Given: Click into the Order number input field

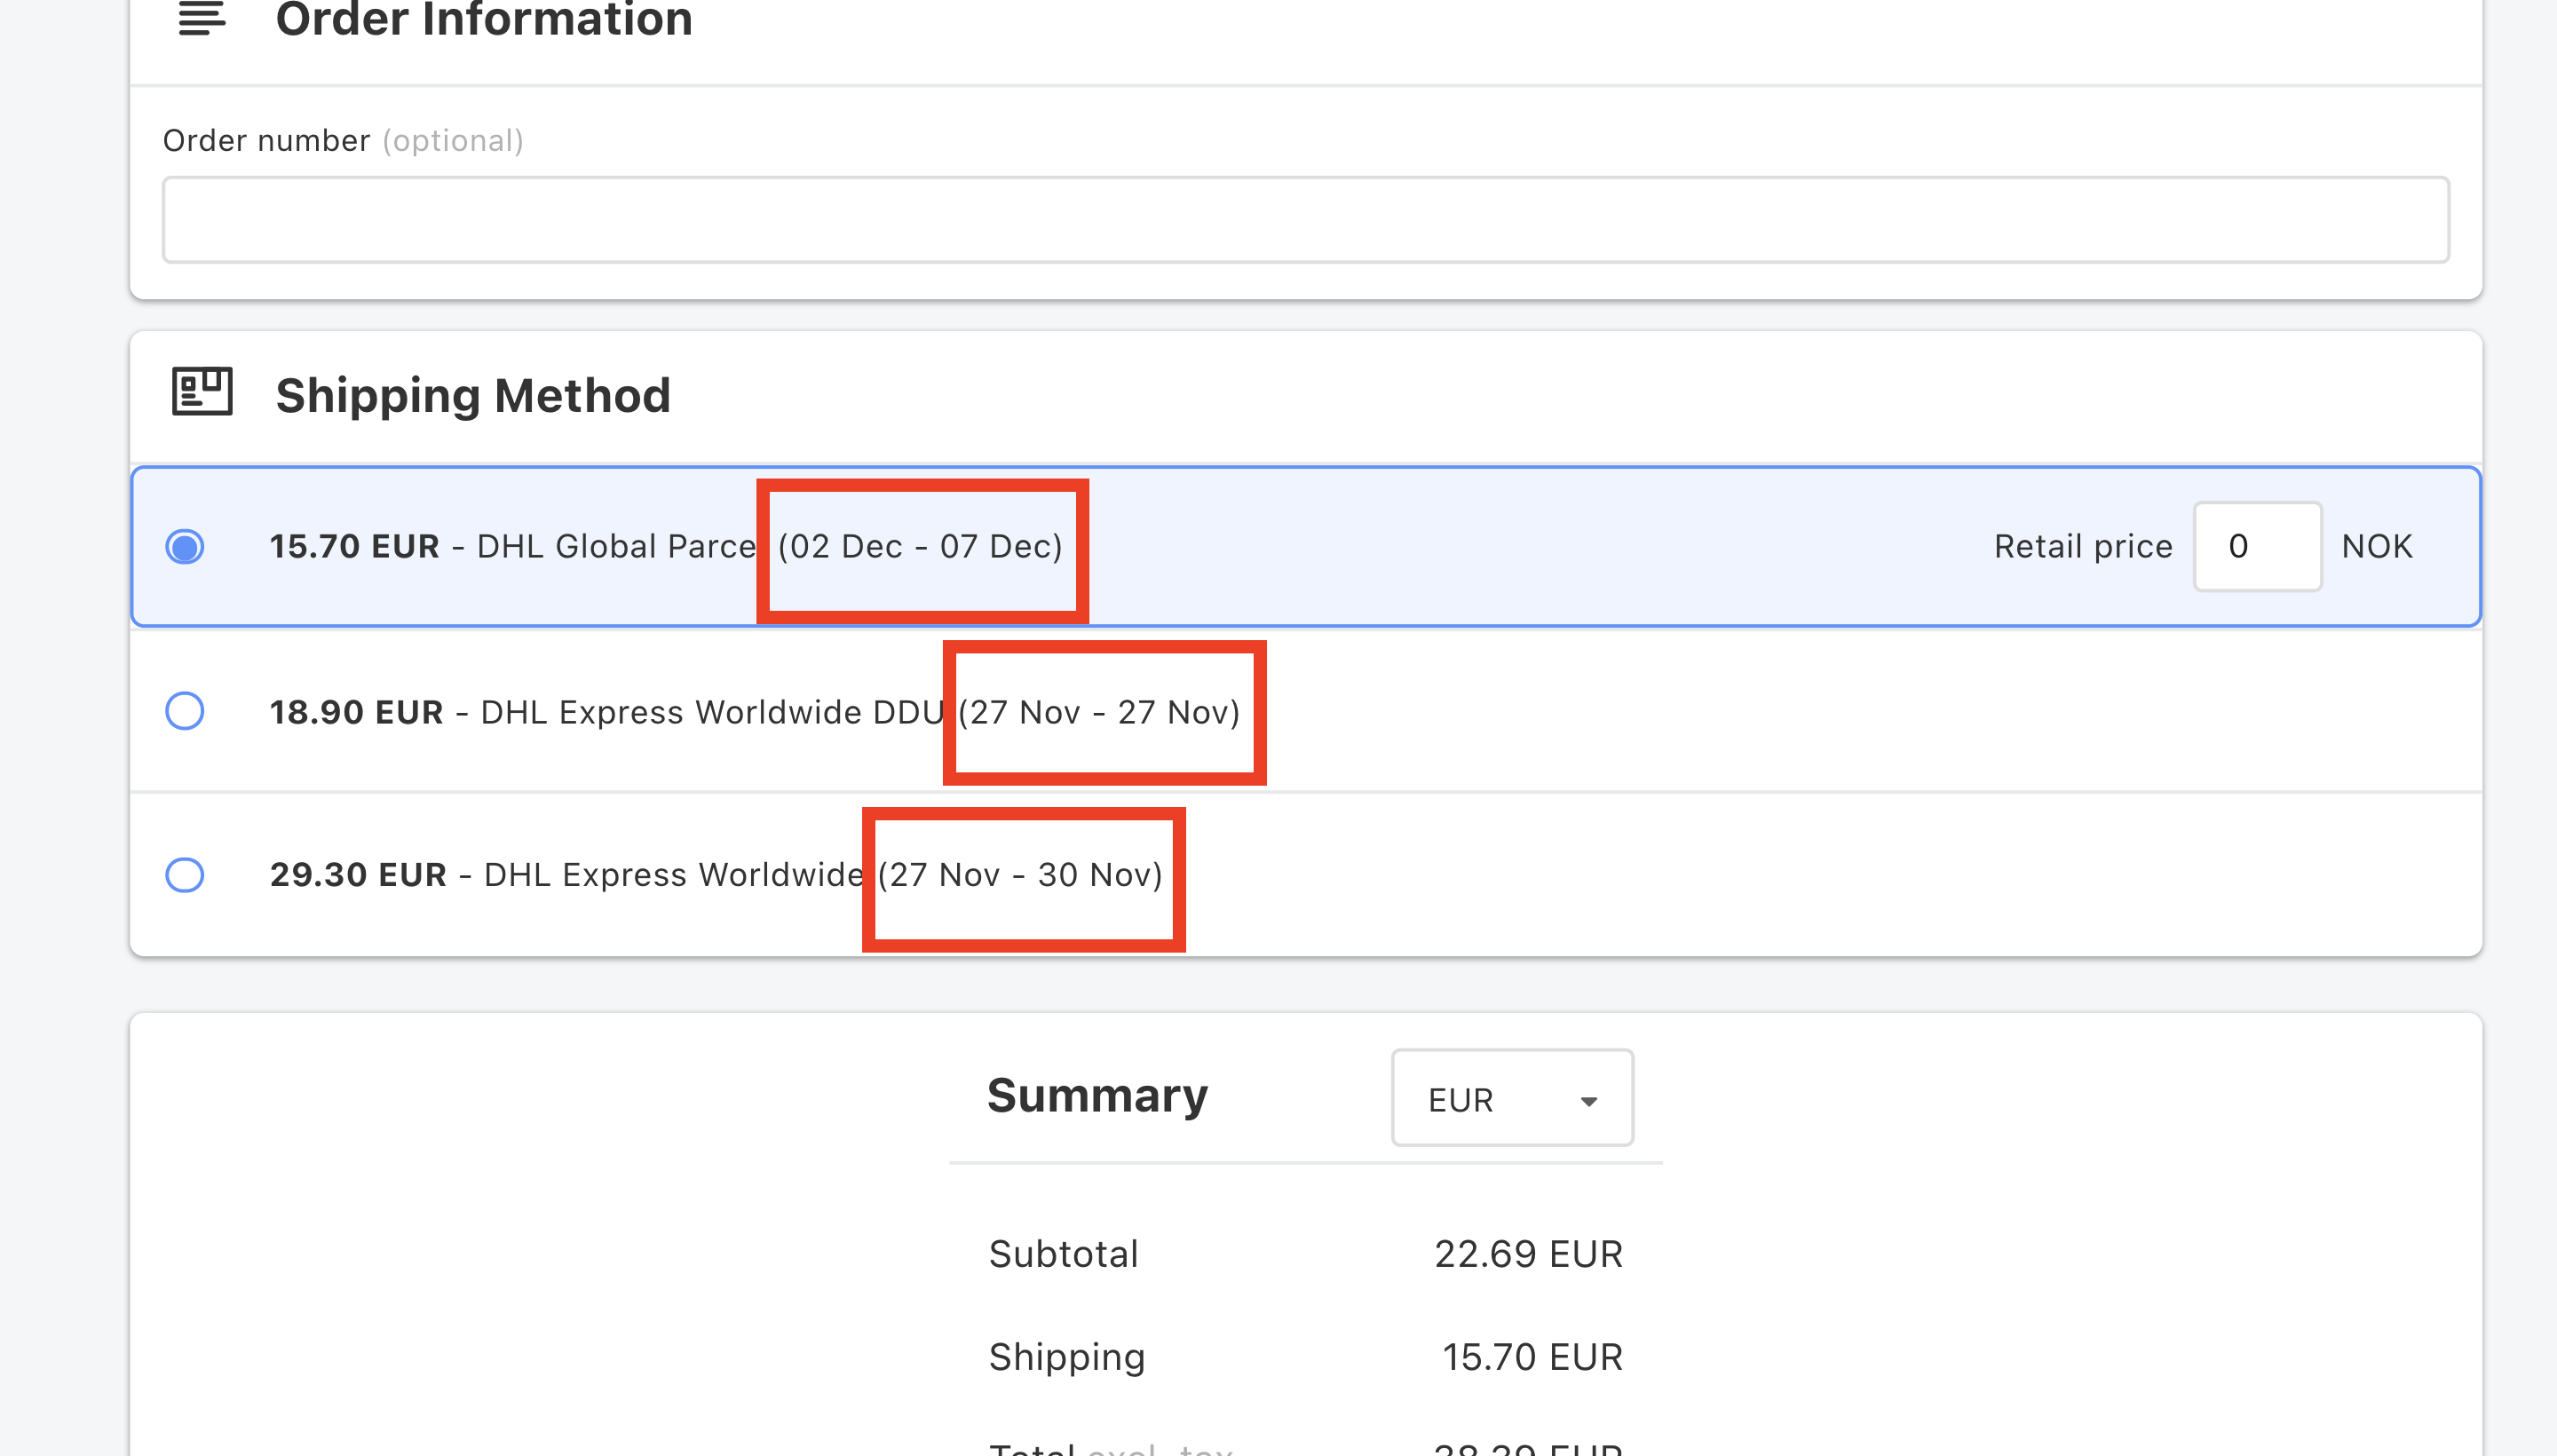Looking at the screenshot, I should 1305,220.
